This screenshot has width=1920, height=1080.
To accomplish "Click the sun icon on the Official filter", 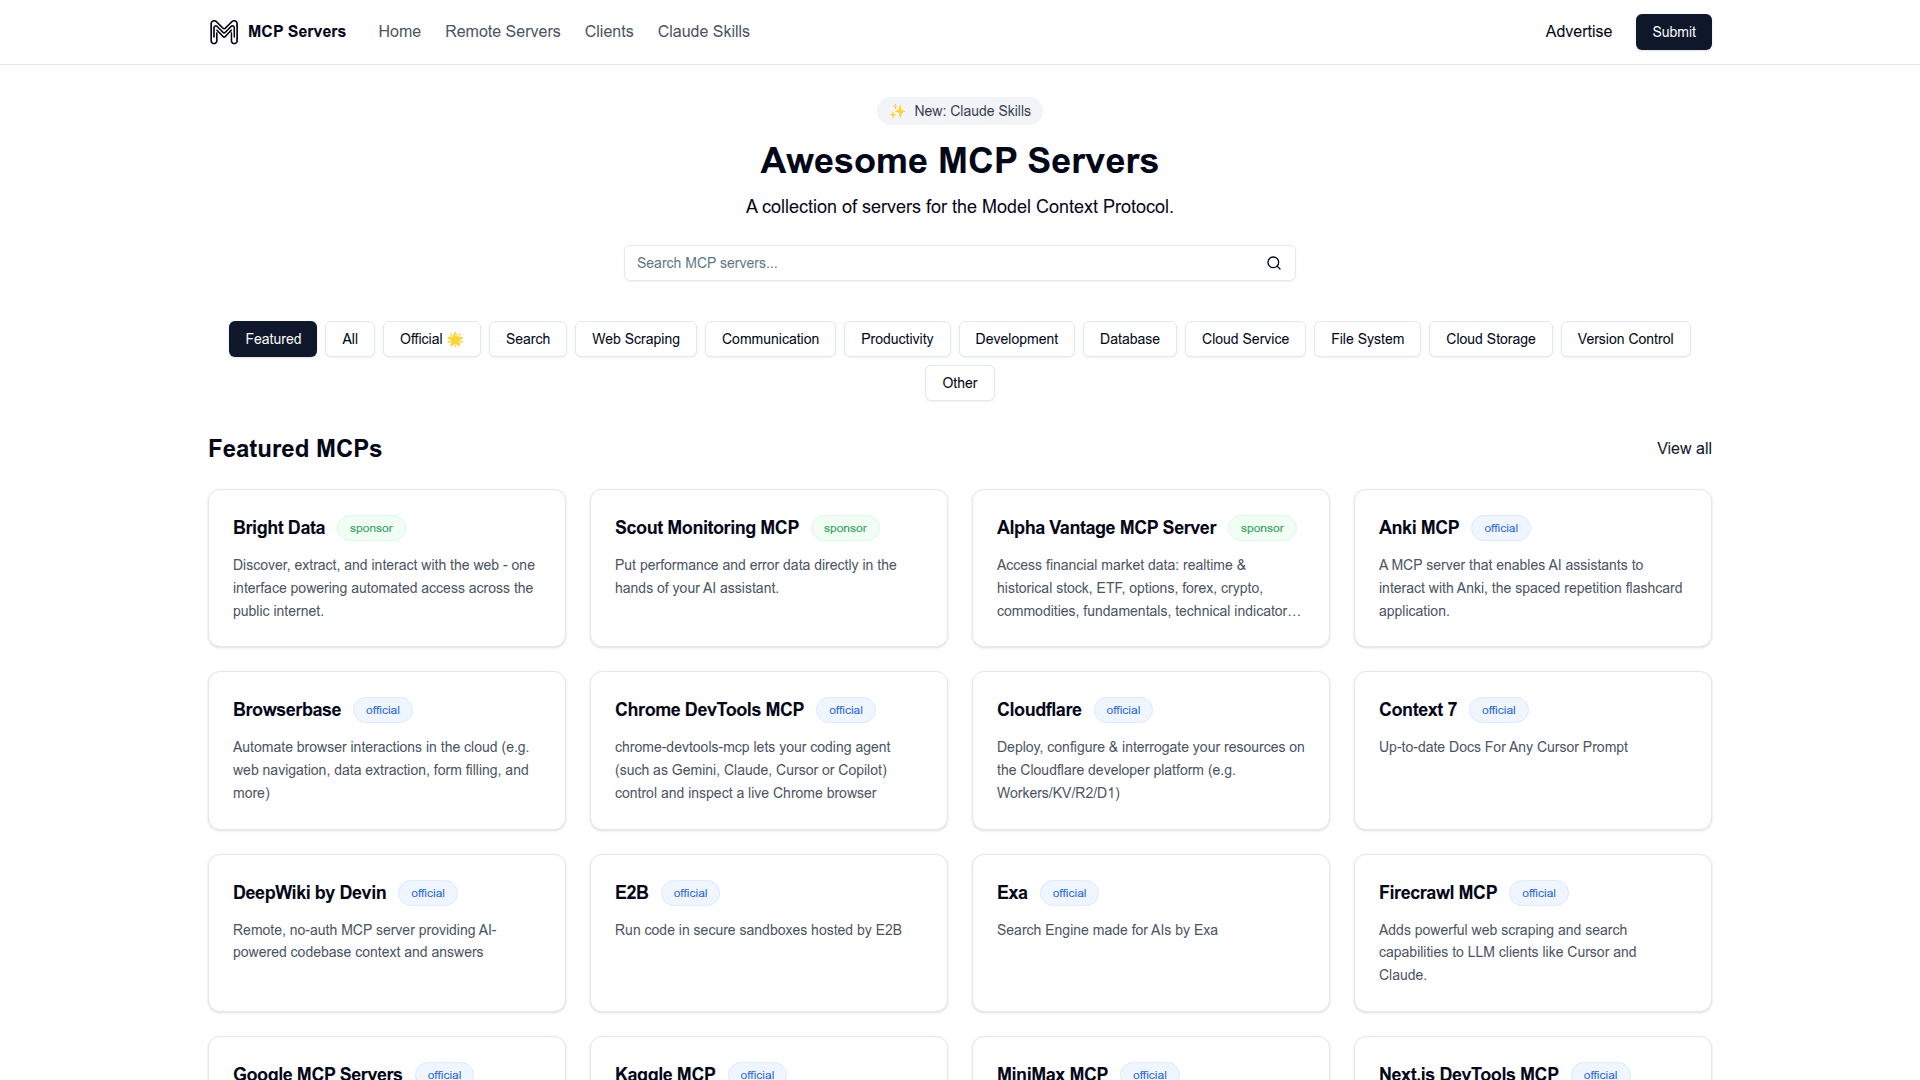I will pyautogui.click(x=456, y=339).
